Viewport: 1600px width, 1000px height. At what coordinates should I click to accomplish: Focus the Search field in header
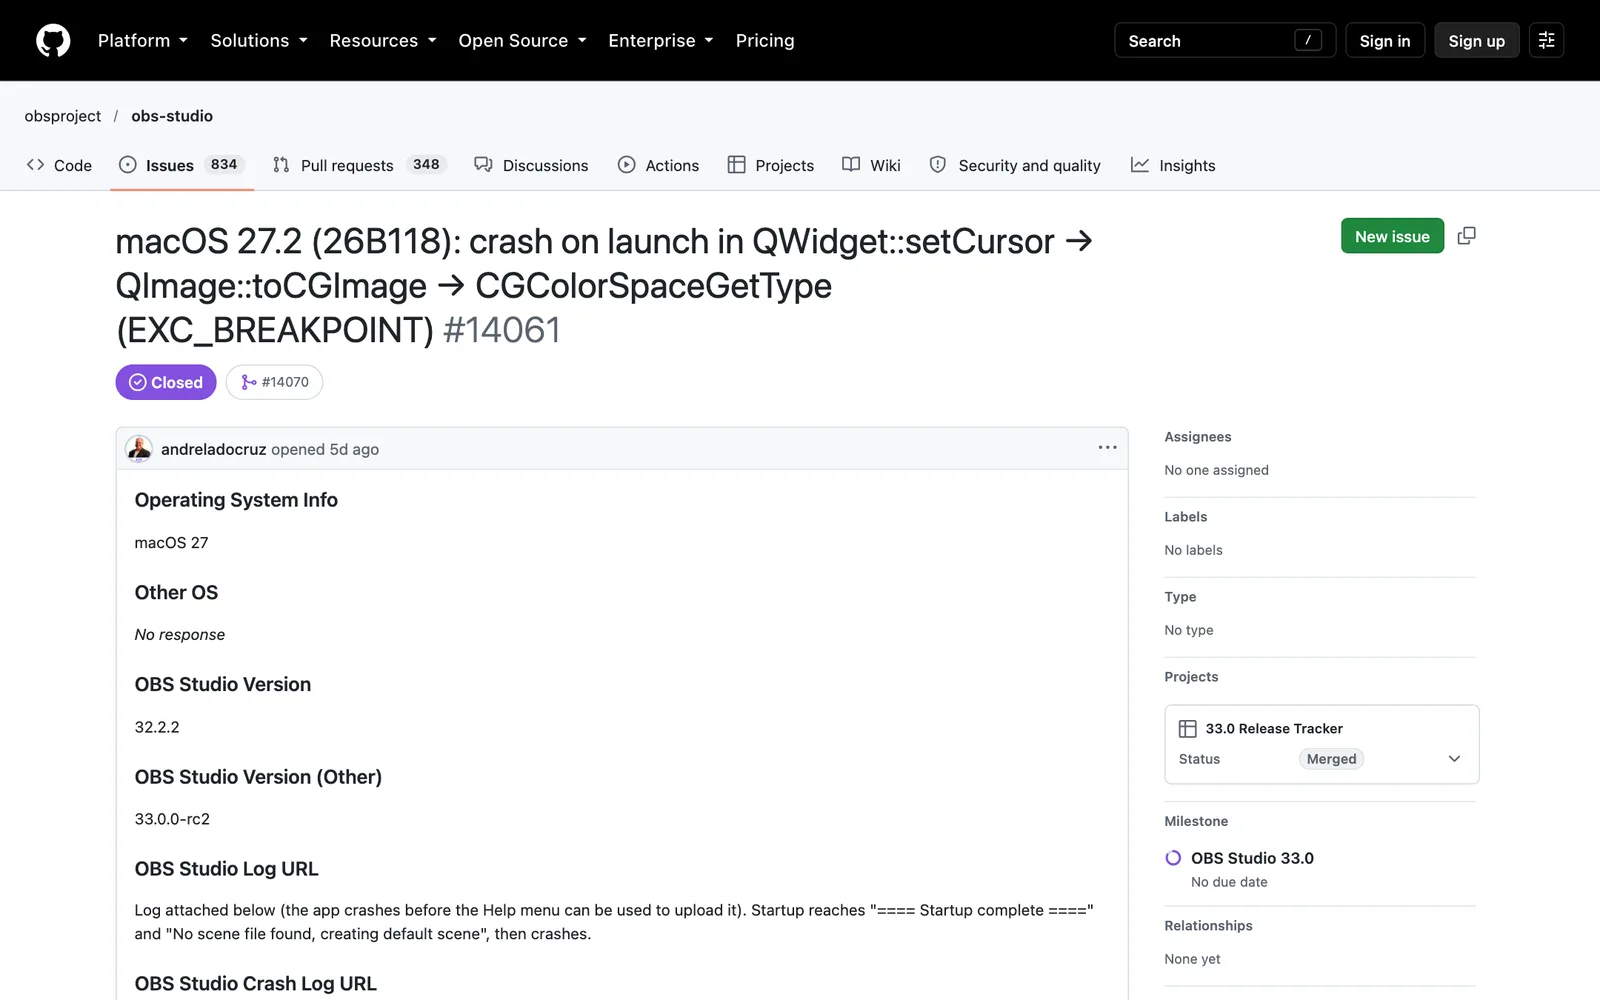1225,41
